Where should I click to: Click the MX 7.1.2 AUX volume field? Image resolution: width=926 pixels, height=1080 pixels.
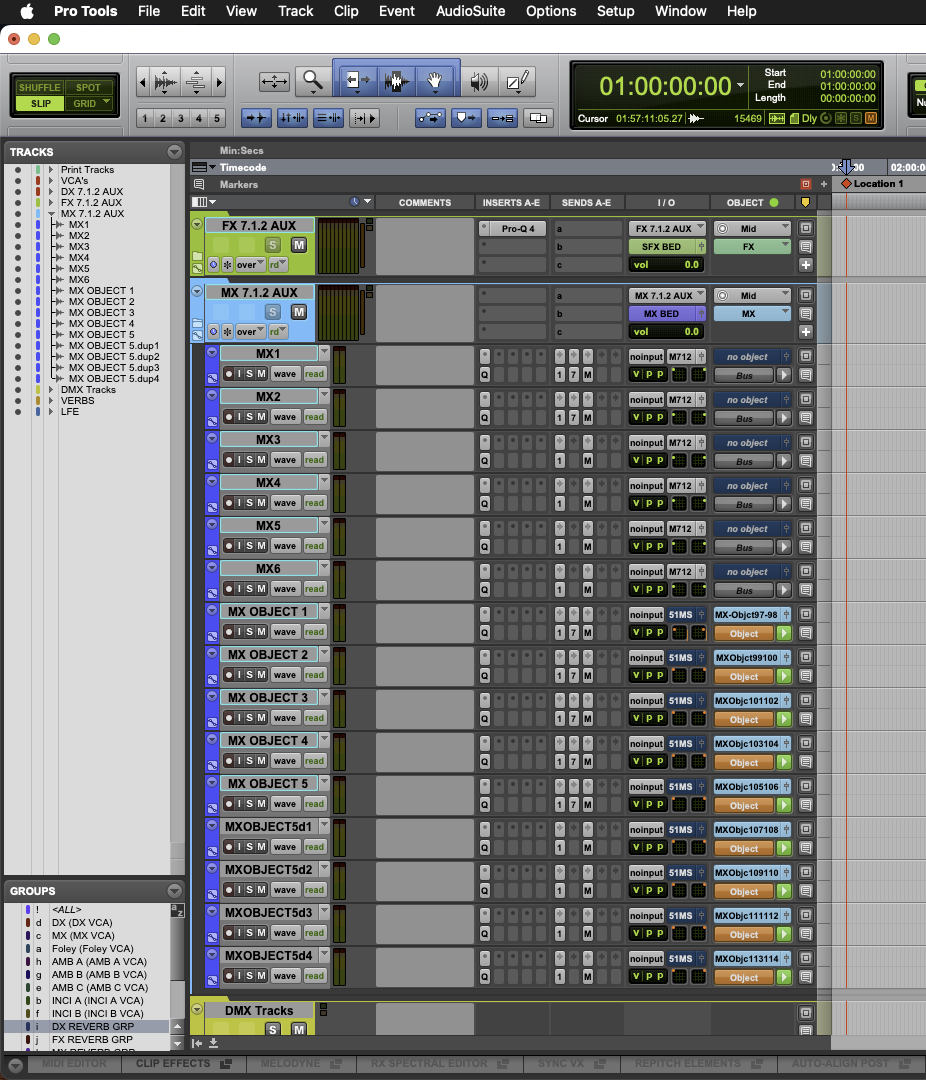(667, 332)
